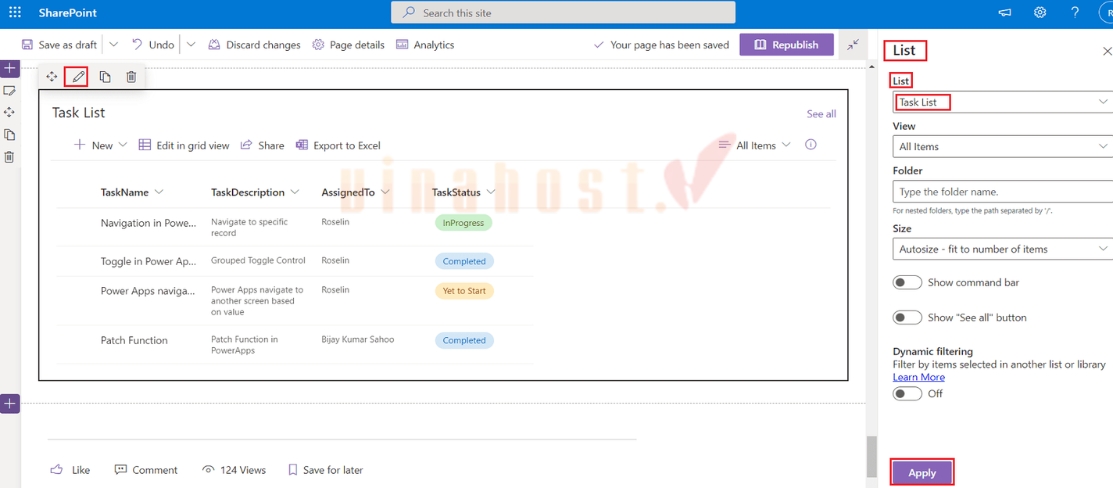Click the delete section icon in left rail
The width and height of the screenshot is (1113, 488).
(9, 157)
